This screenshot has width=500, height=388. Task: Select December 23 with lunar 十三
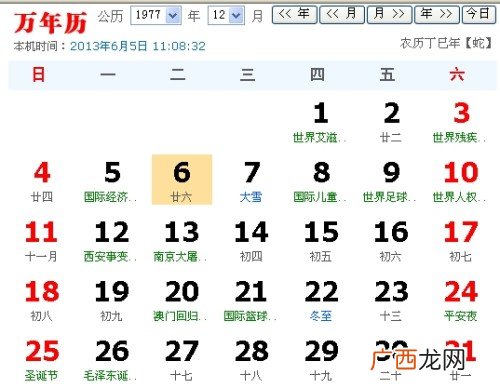[391, 301]
